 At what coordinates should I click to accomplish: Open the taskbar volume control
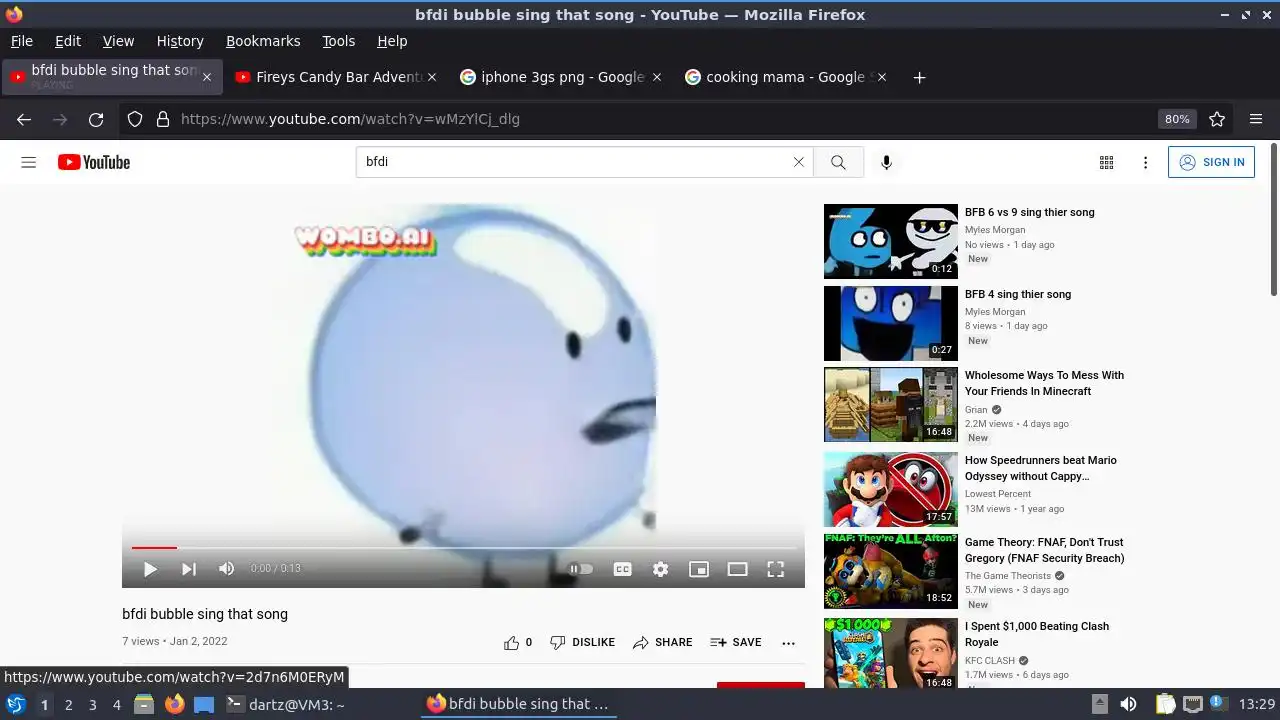1128,704
